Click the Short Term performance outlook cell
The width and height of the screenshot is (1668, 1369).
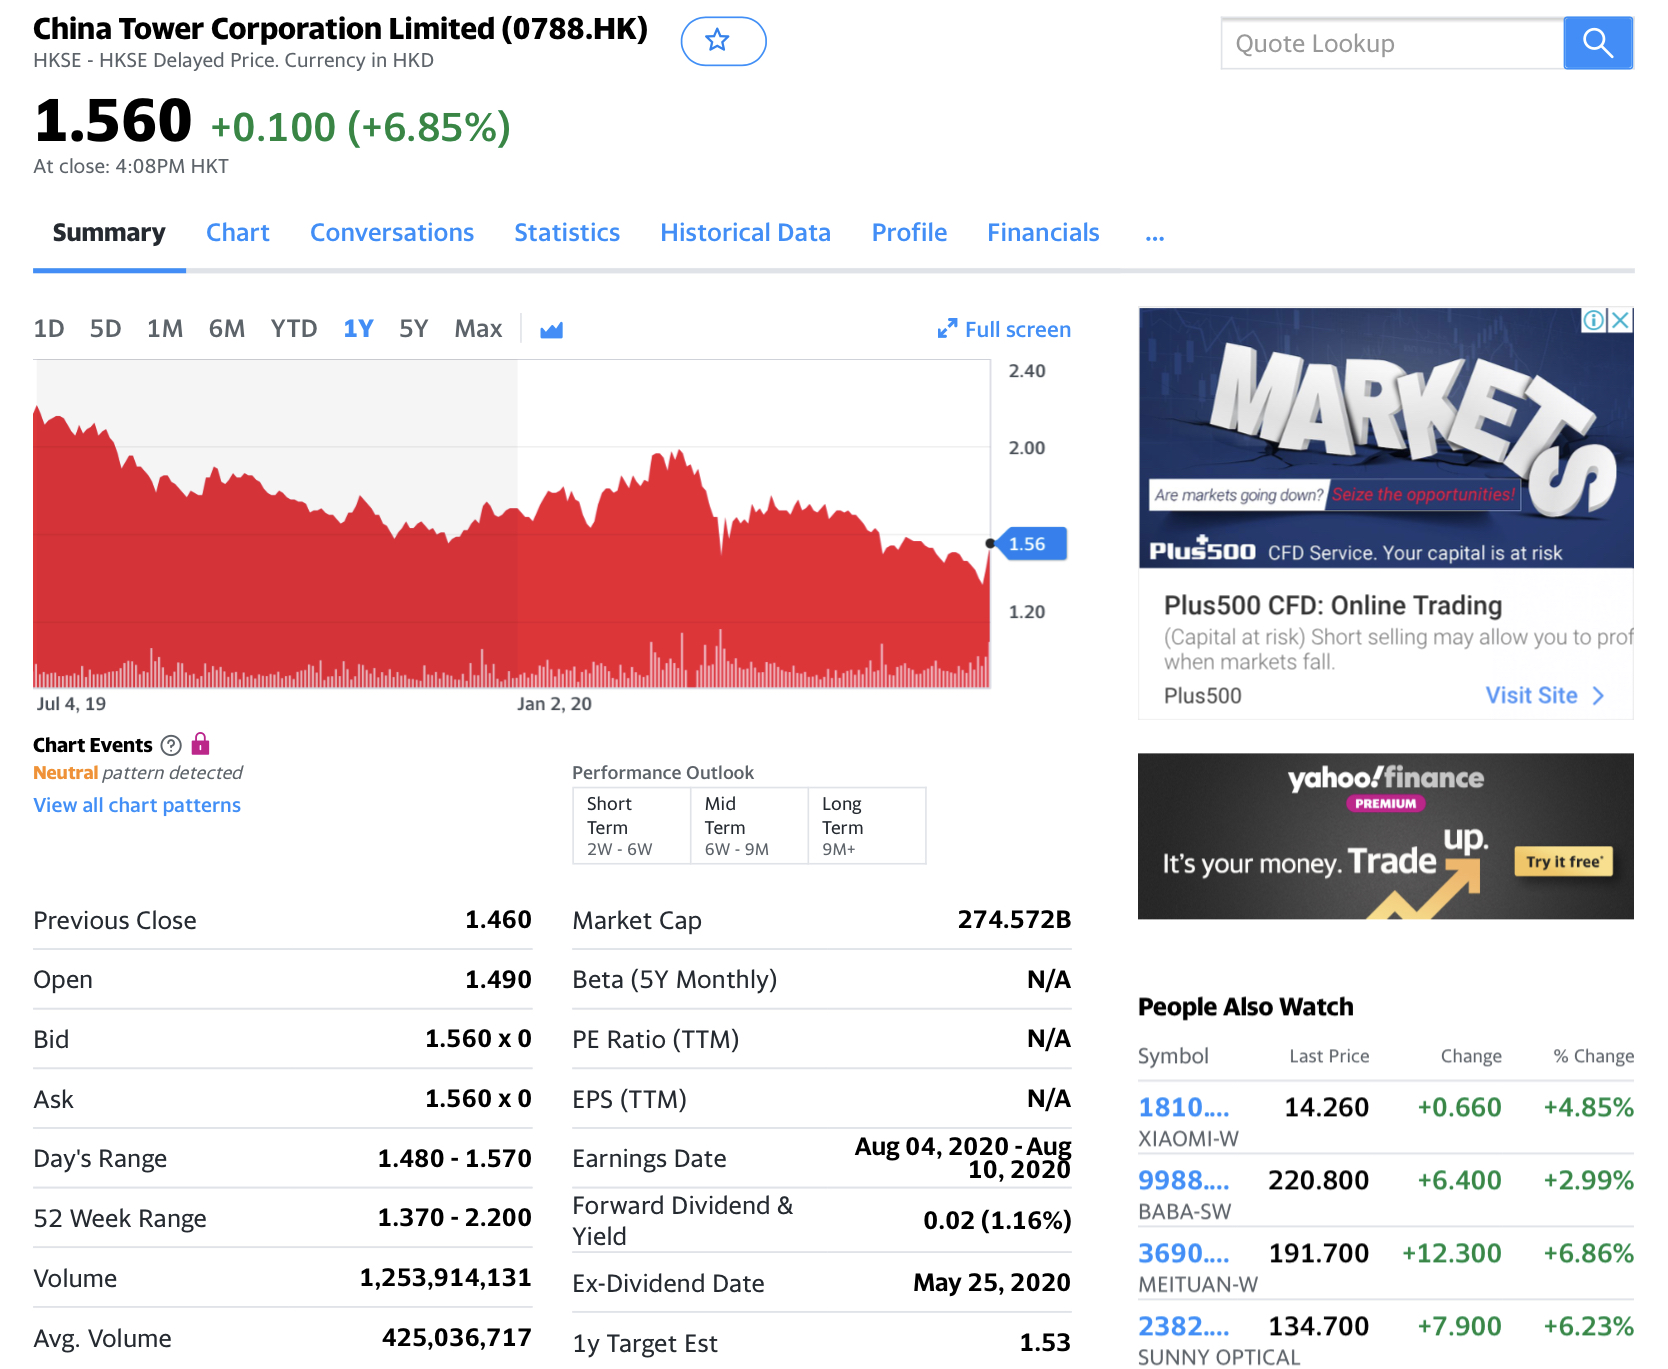point(631,826)
